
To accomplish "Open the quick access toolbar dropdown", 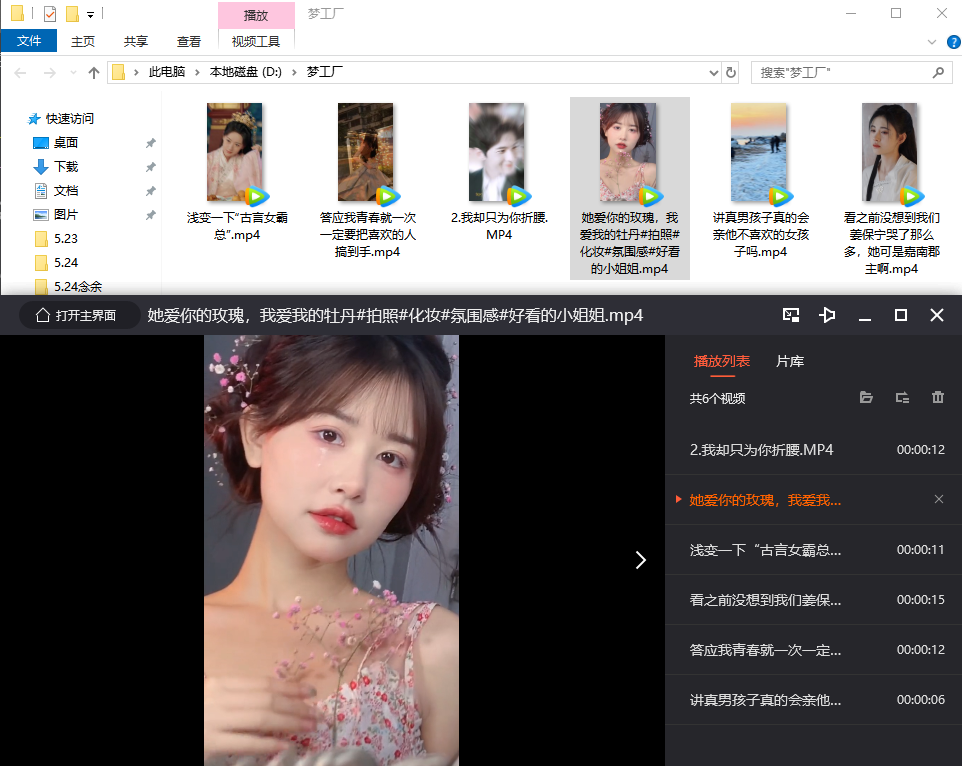I will click(x=90, y=15).
